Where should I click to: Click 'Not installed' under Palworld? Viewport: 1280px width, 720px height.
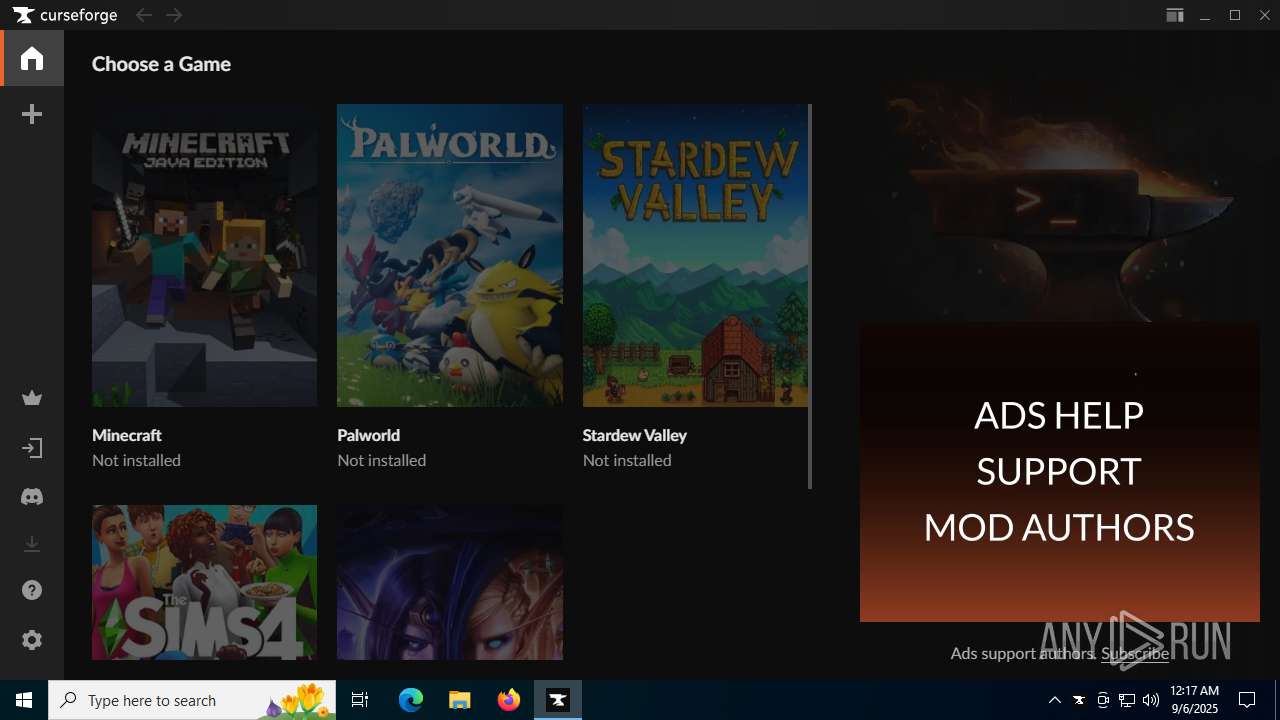click(382, 460)
